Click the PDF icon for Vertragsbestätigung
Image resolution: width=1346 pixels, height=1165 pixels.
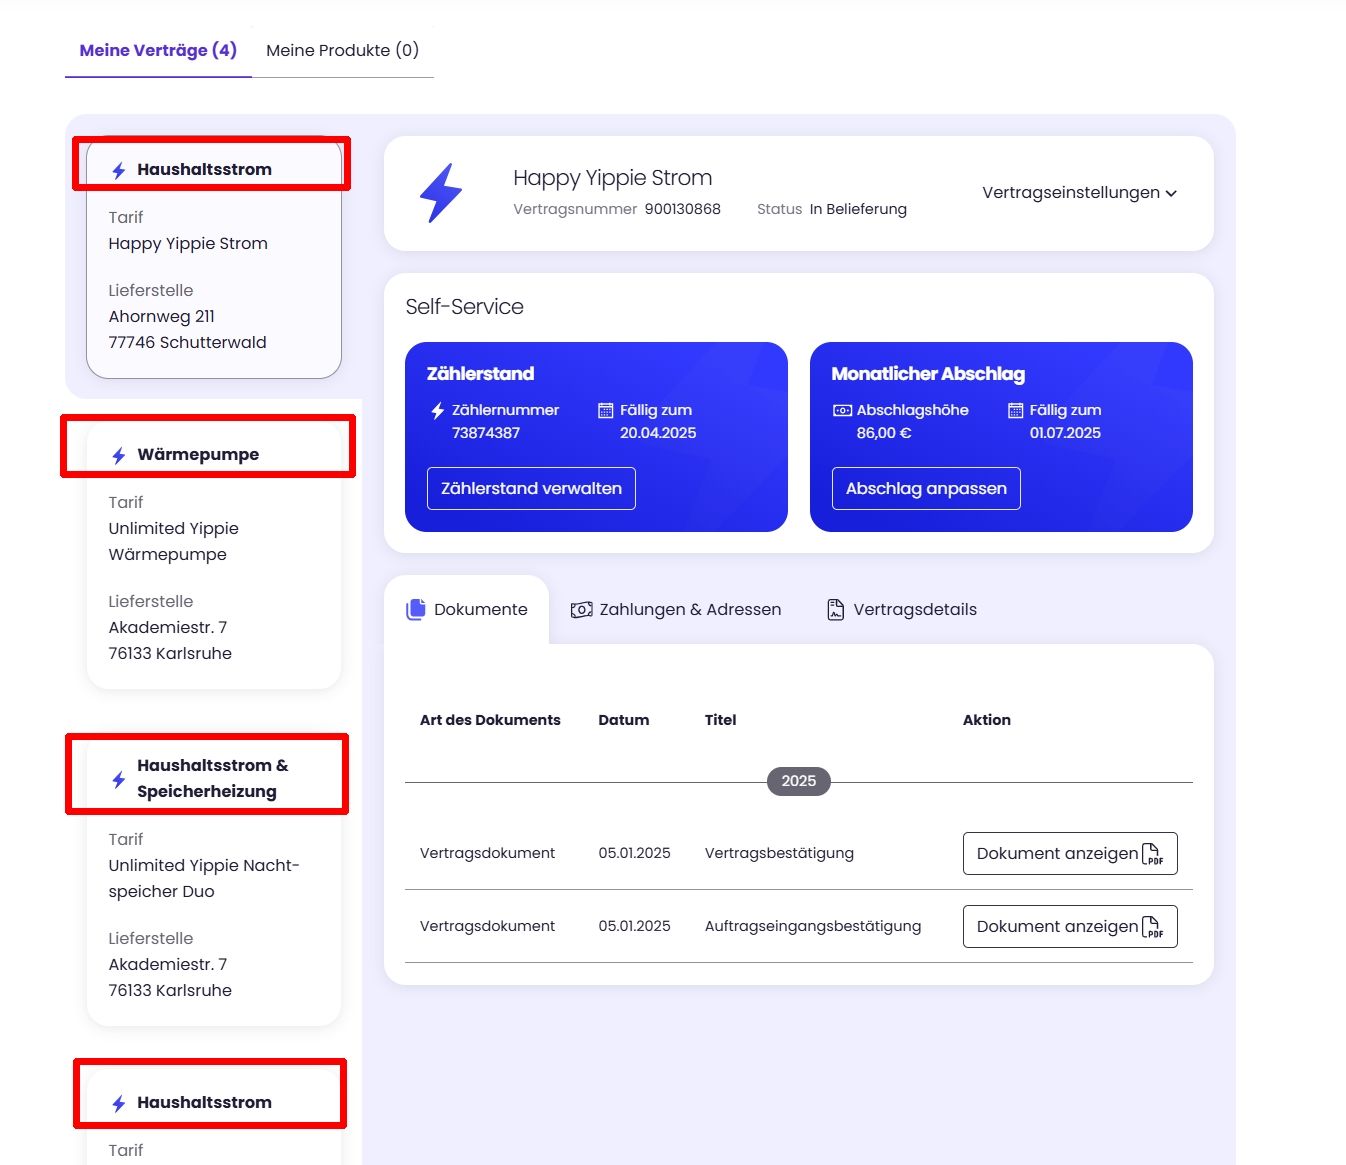[1152, 854]
